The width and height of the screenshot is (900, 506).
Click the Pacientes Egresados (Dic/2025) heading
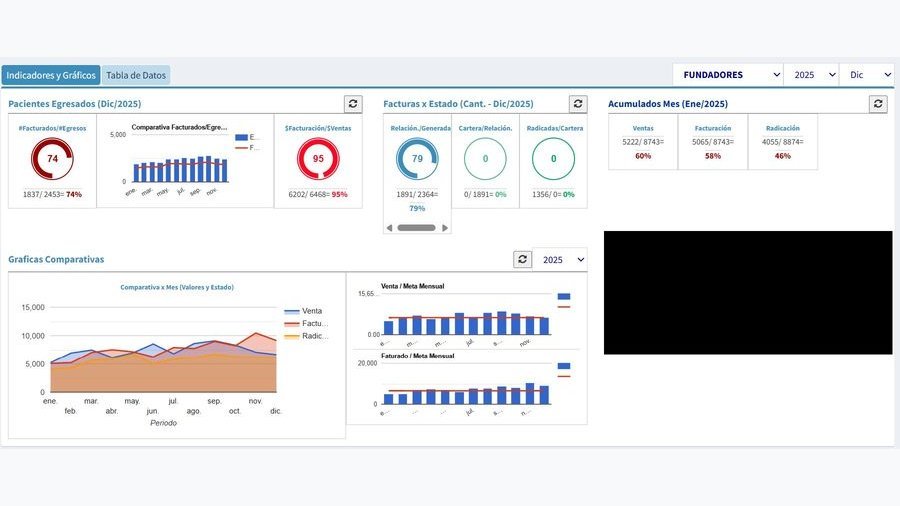(x=75, y=104)
